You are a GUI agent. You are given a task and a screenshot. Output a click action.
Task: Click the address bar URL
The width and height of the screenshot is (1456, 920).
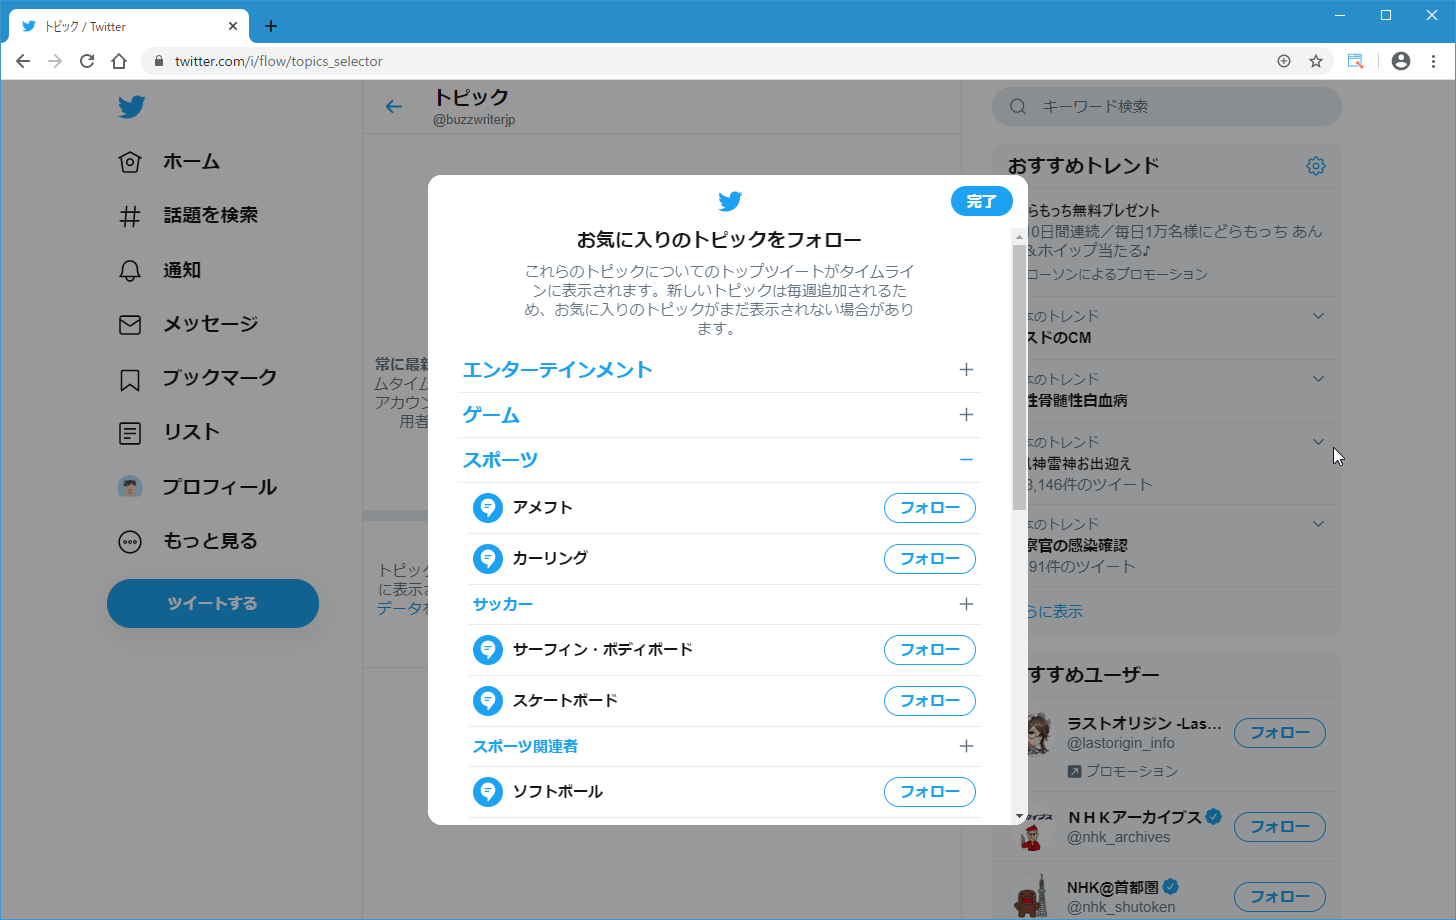(278, 61)
